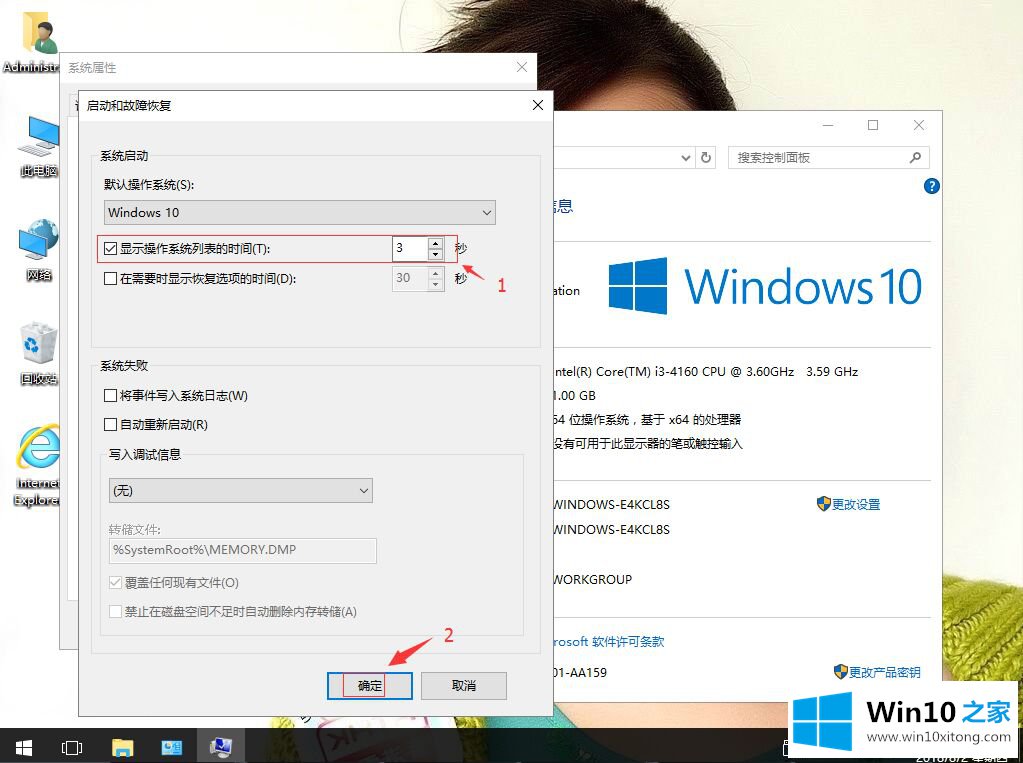Select the System Properties taskbar item
This screenshot has width=1023, height=763.
pyautogui.click(x=221, y=747)
